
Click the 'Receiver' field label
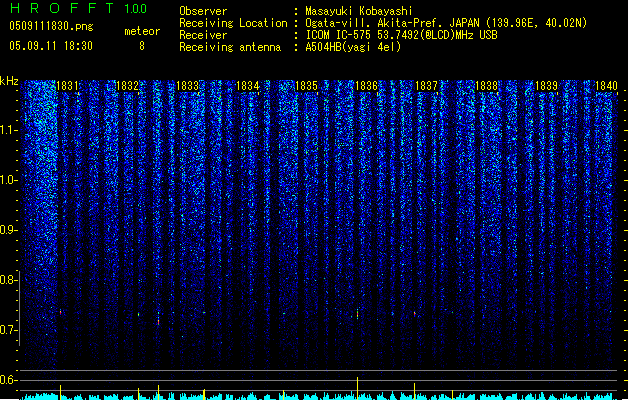click(203, 35)
